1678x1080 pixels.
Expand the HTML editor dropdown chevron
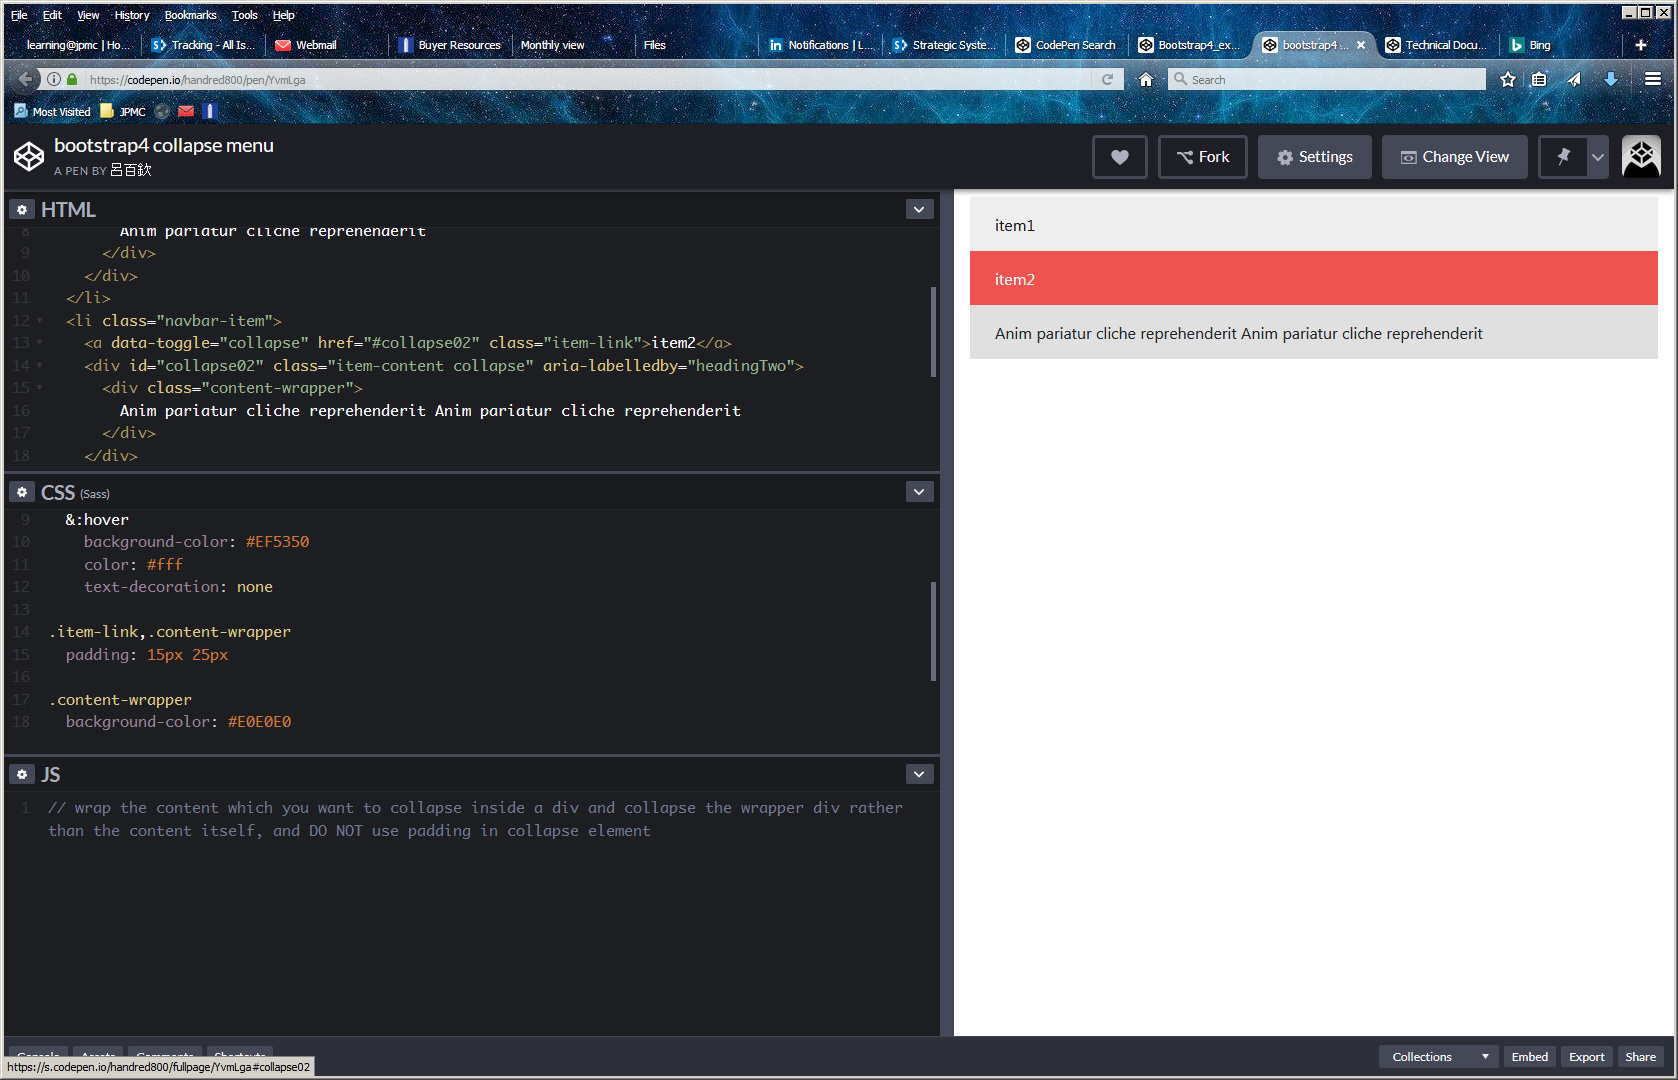(919, 209)
